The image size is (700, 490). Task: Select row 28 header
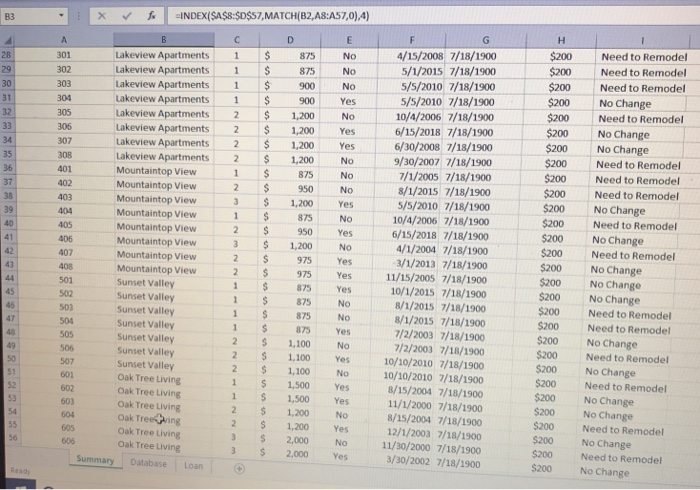7,54
